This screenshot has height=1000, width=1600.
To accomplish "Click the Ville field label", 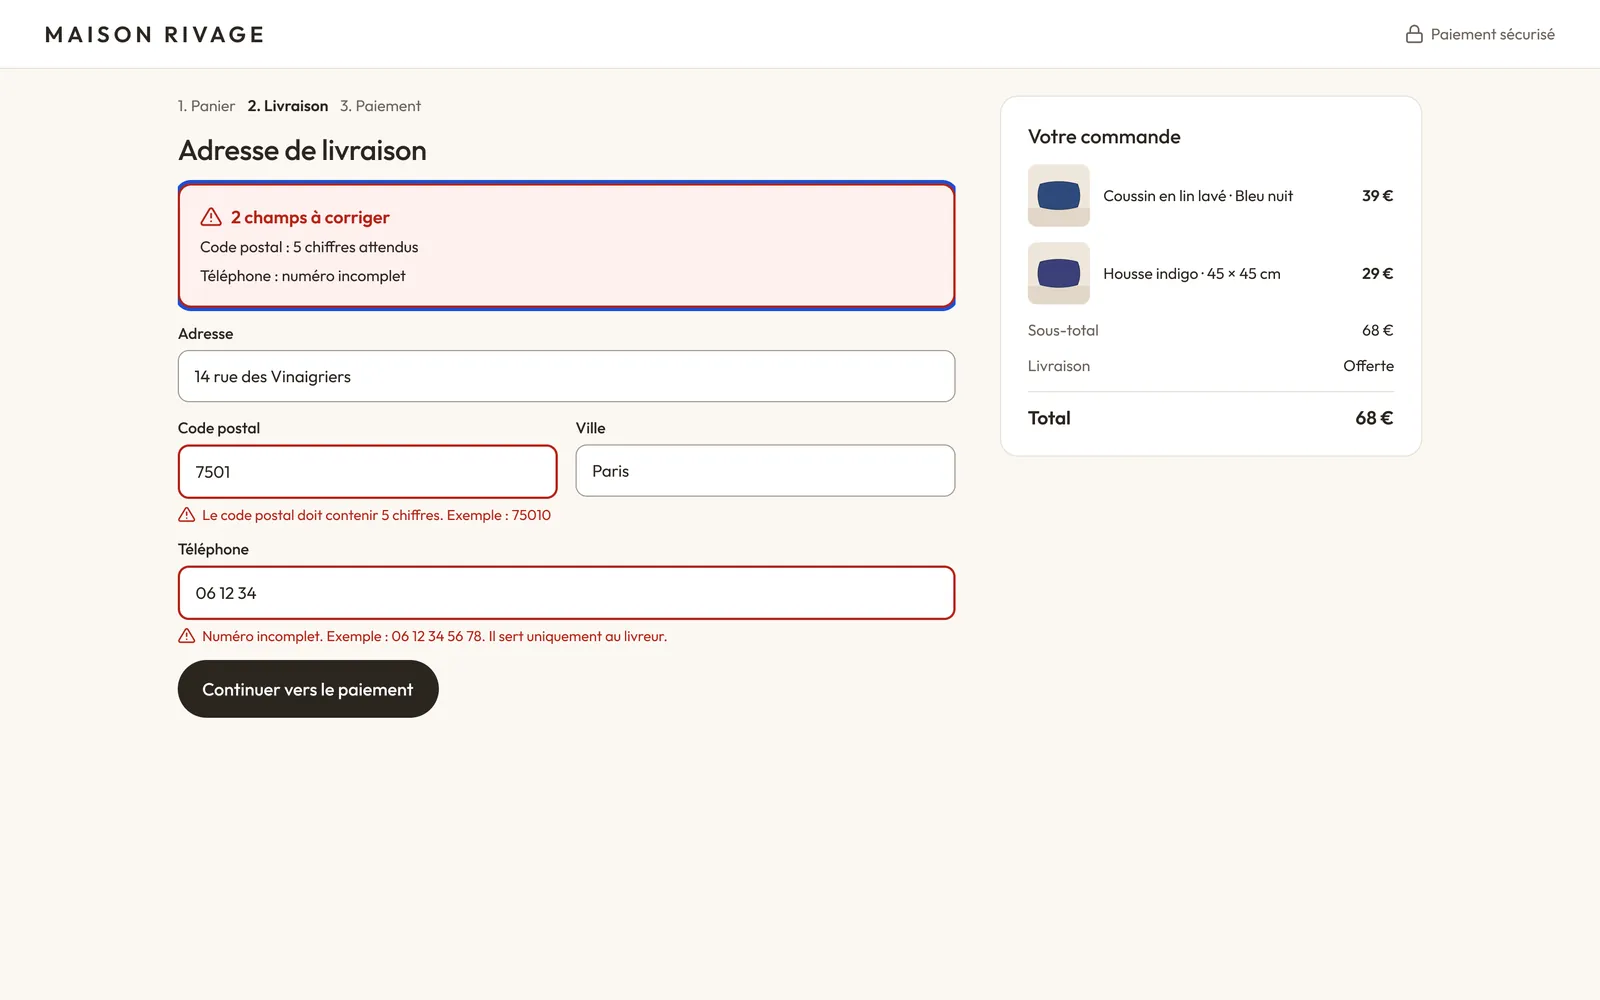I will [x=591, y=428].
